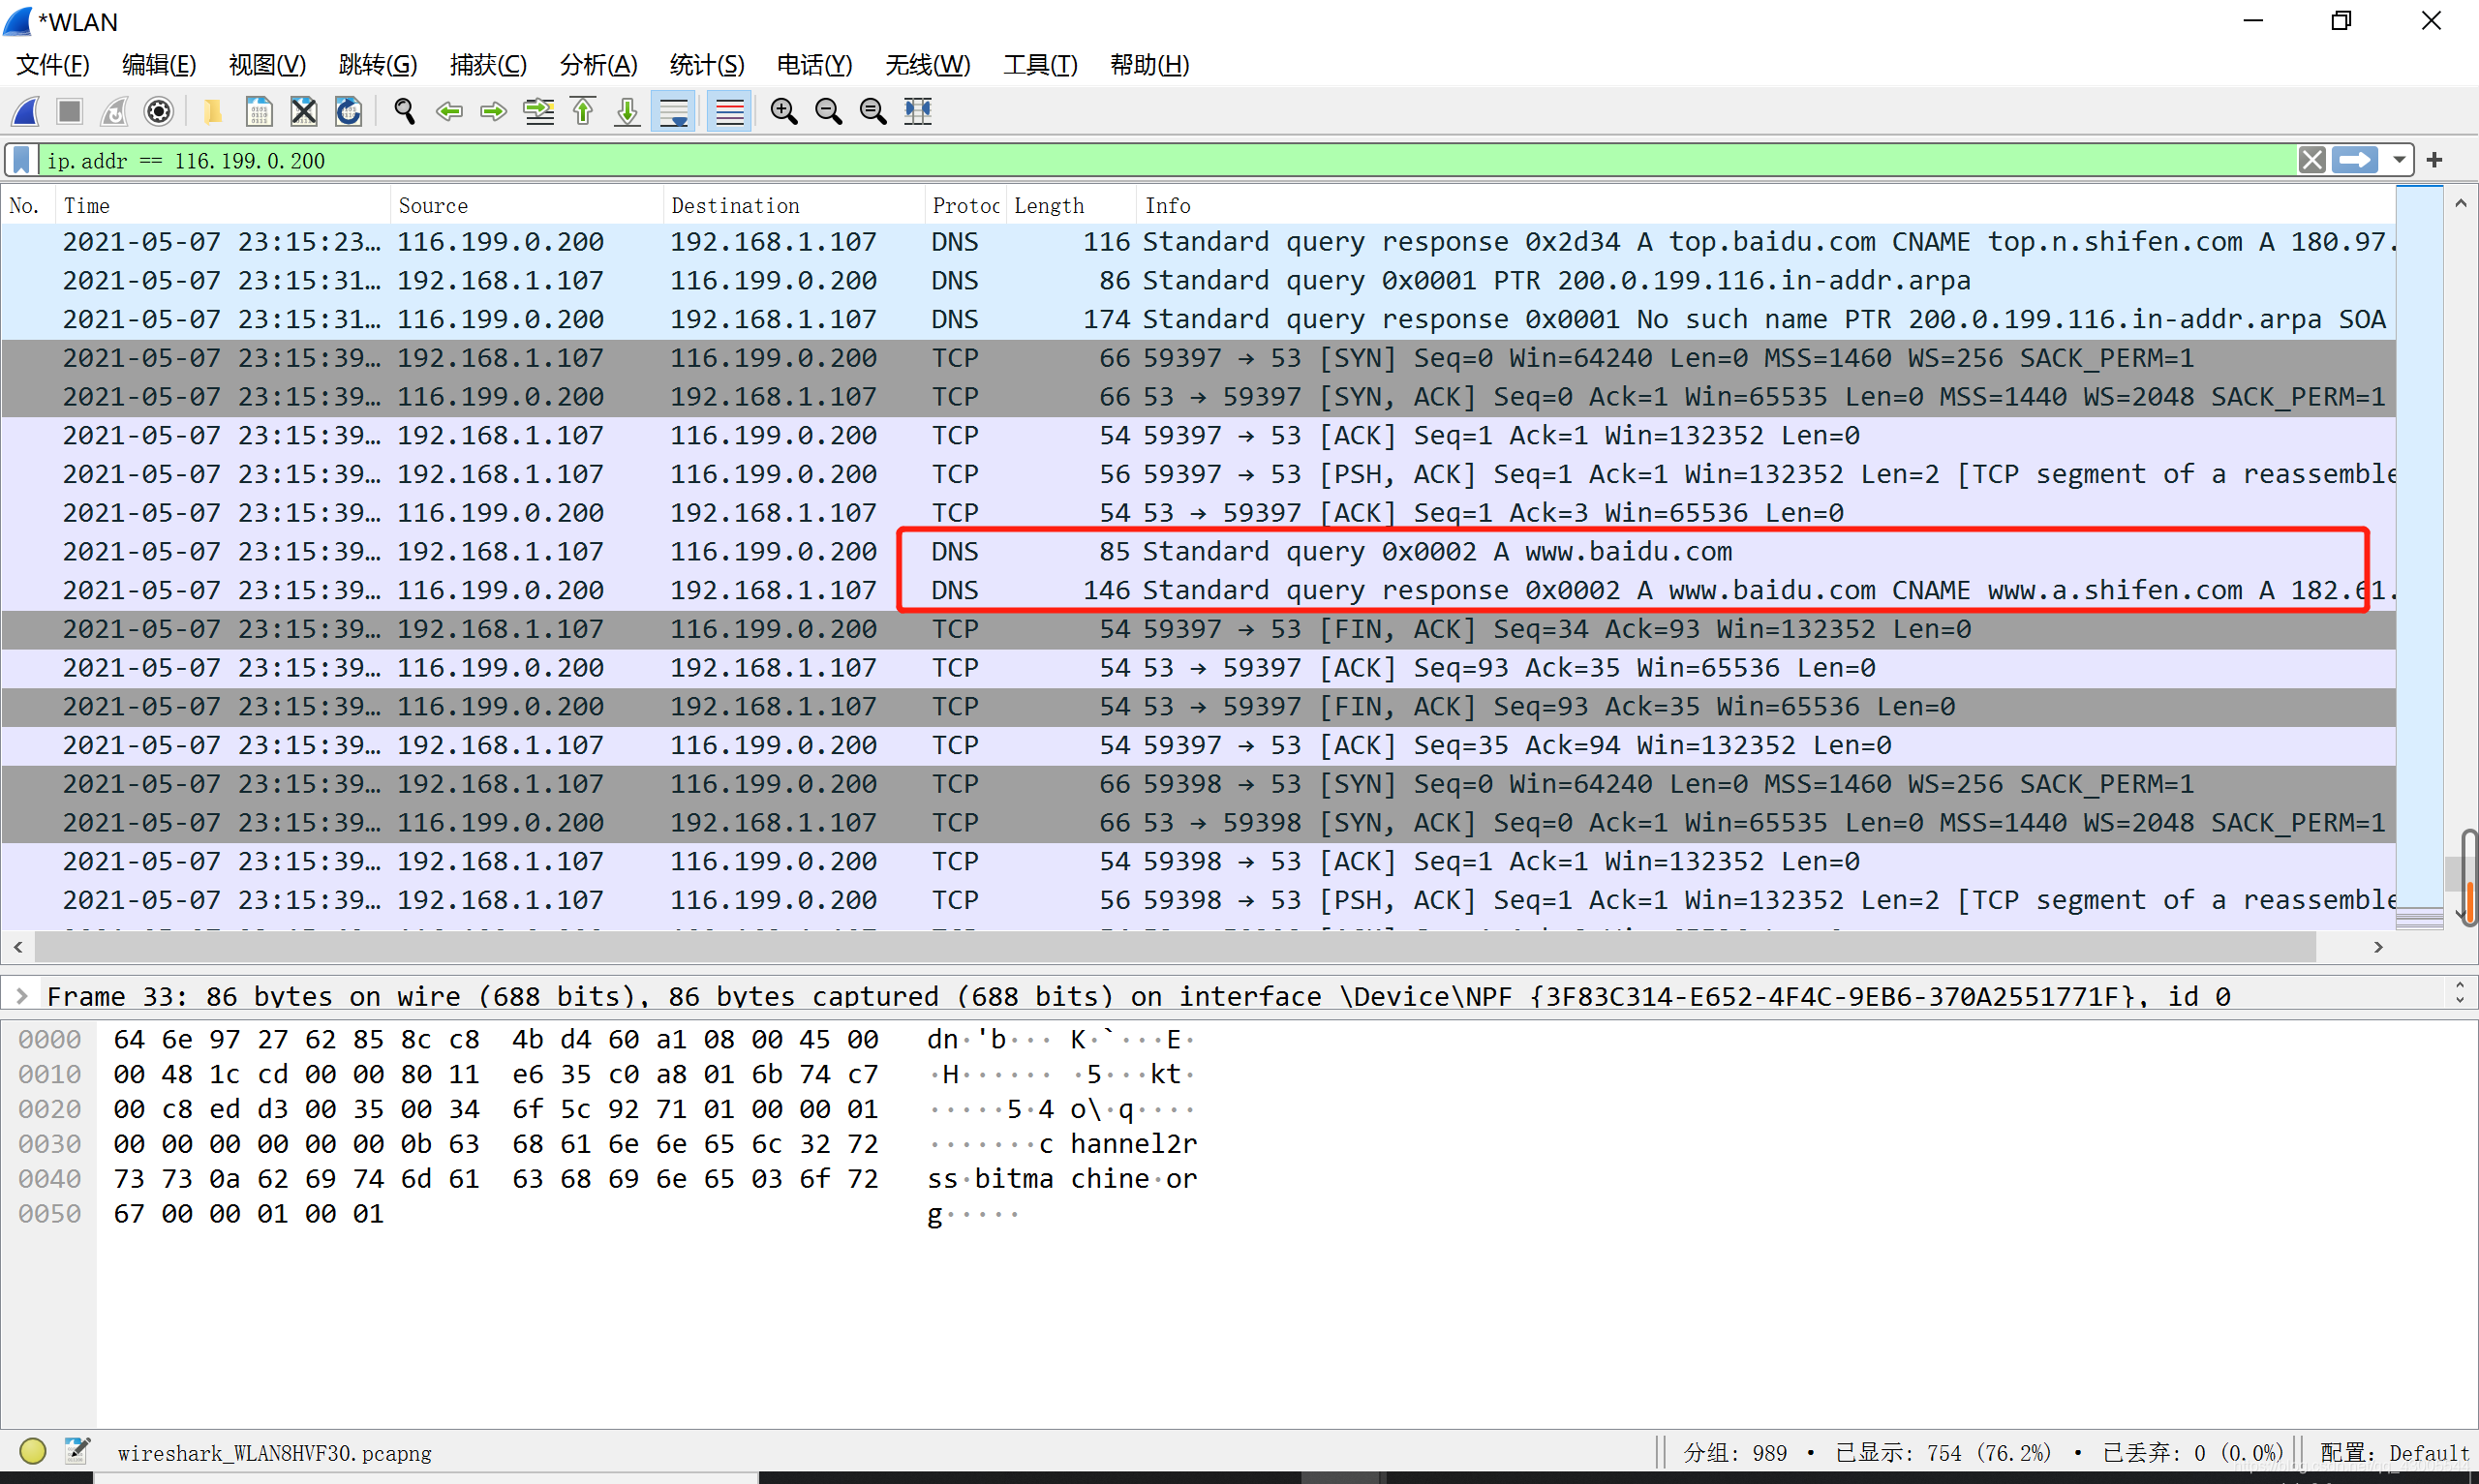Image resolution: width=2479 pixels, height=1484 pixels.
Task: Sort by the Protocol column header
Action: coord(965,205)
